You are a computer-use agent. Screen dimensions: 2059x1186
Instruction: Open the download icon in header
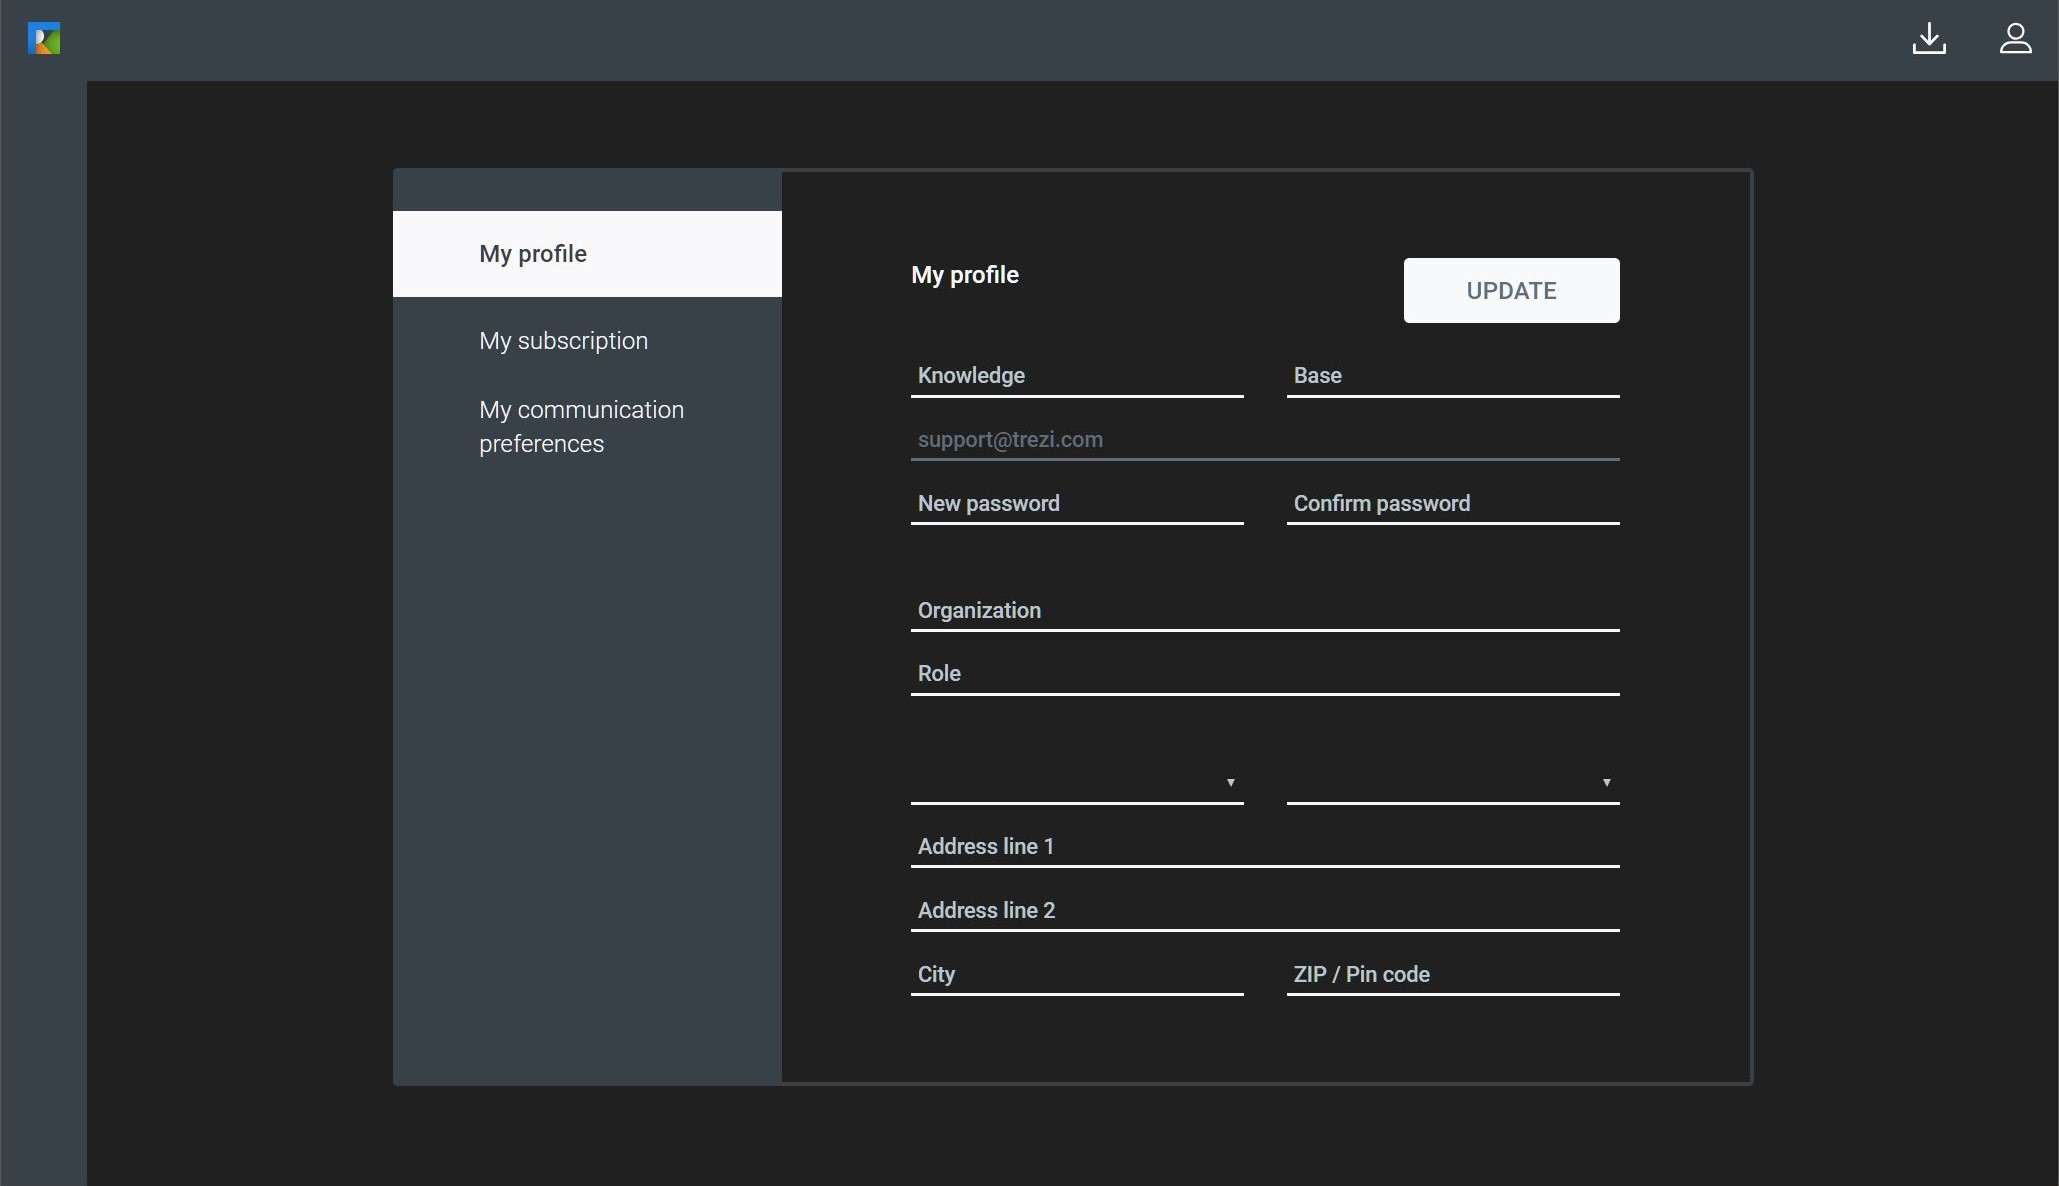[x=1929, y=39]
